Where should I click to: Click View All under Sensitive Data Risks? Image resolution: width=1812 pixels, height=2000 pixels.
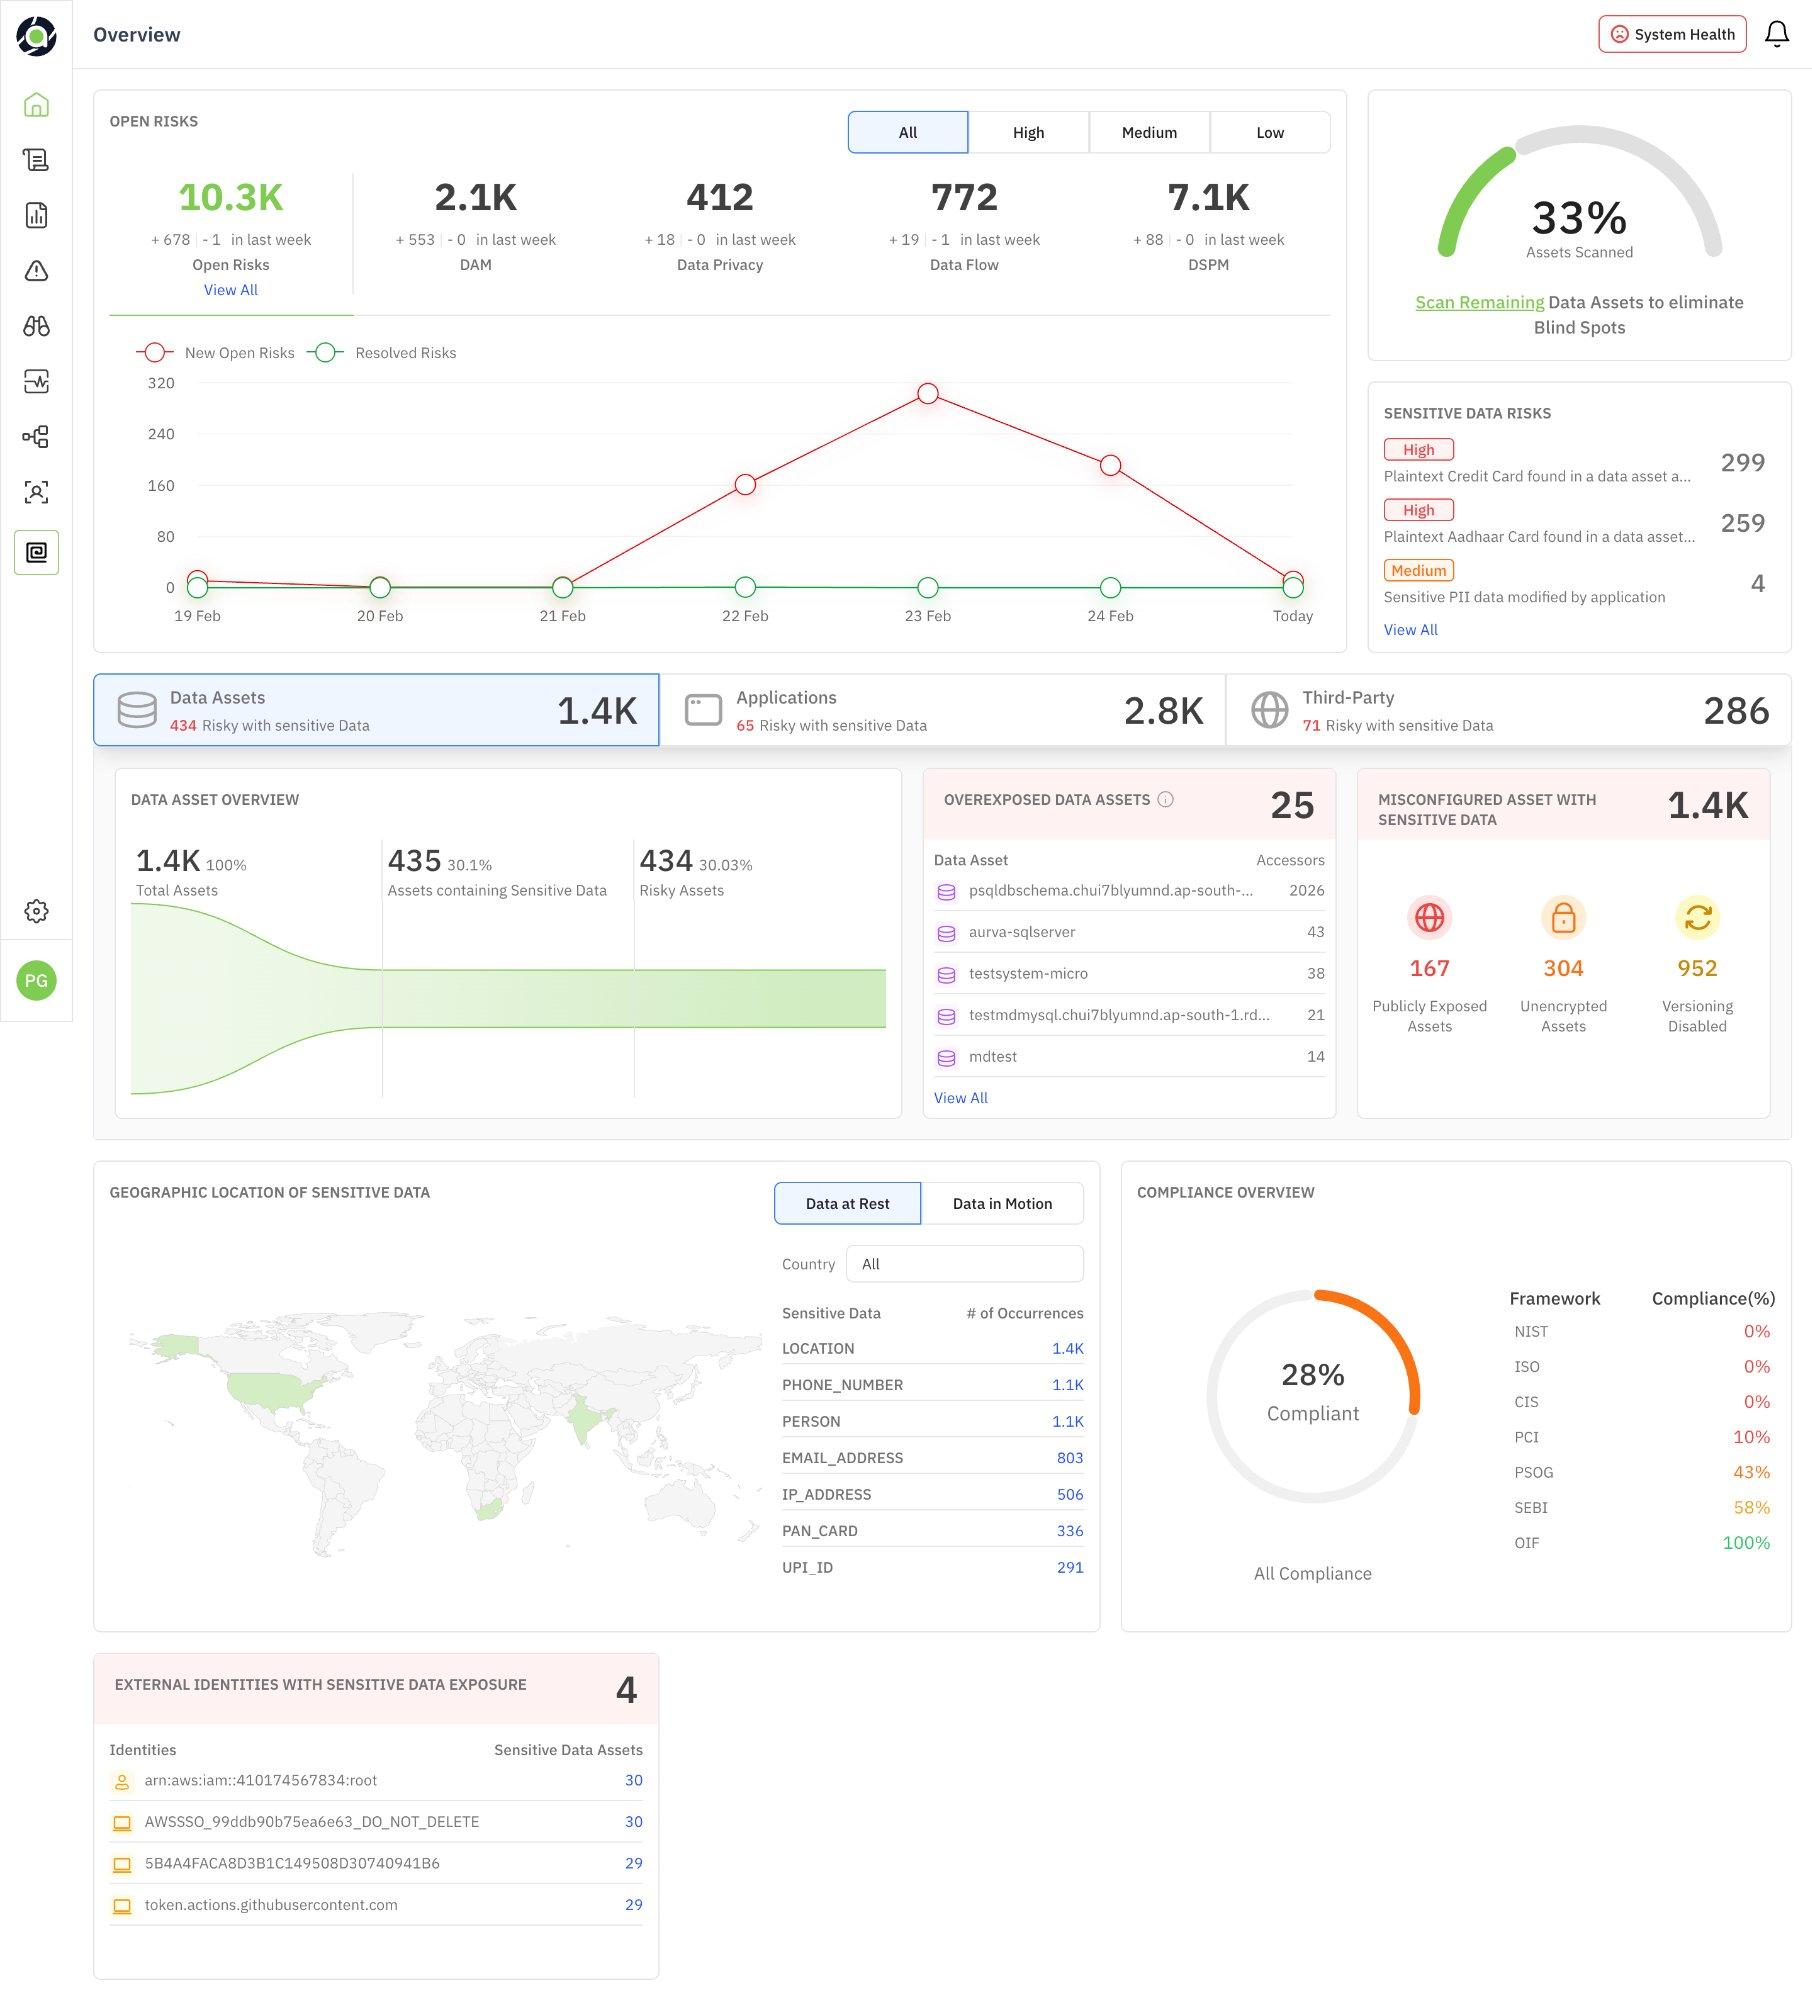coord(1410,630)
